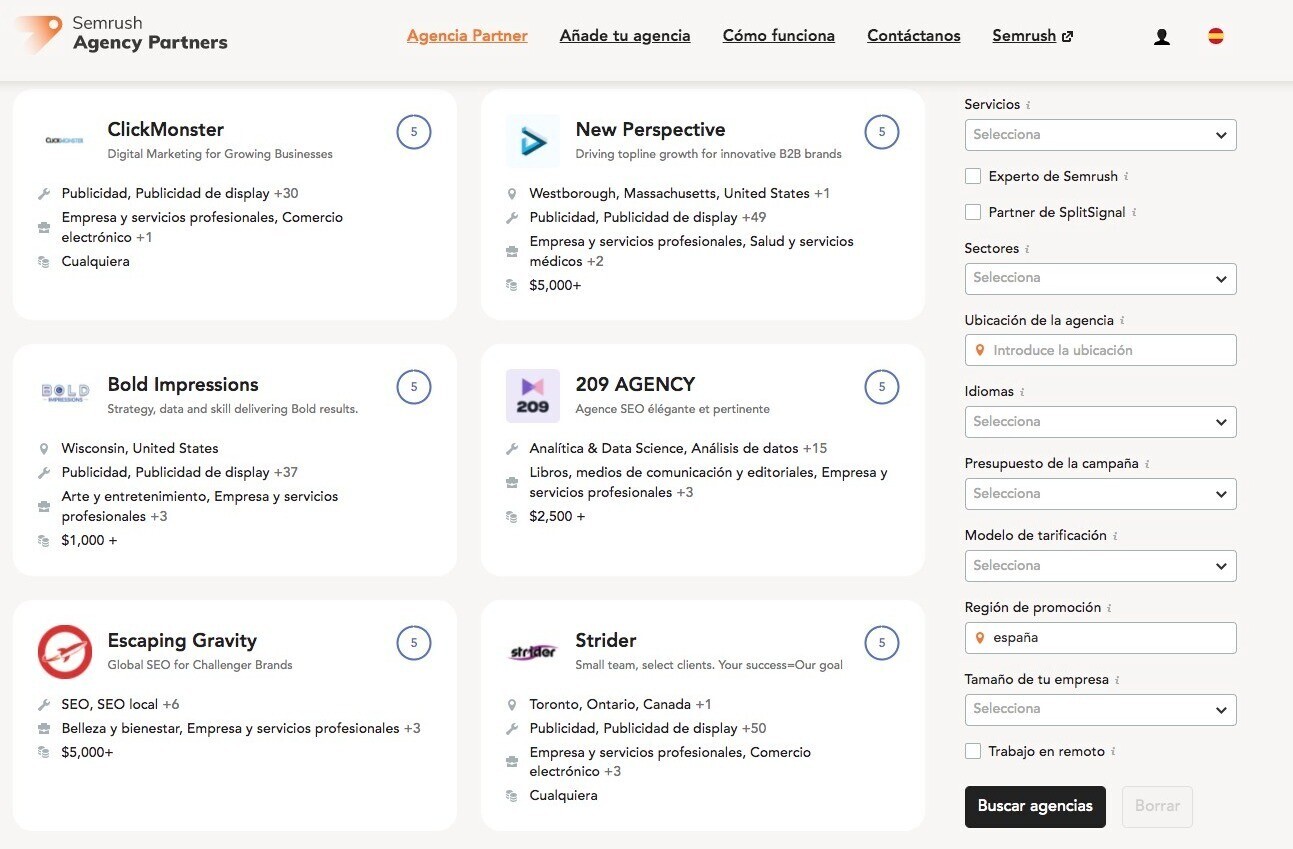This screenshot has height=849, width=1293.
Task: Open the Idiomas dropdown
Action: 1100,422
